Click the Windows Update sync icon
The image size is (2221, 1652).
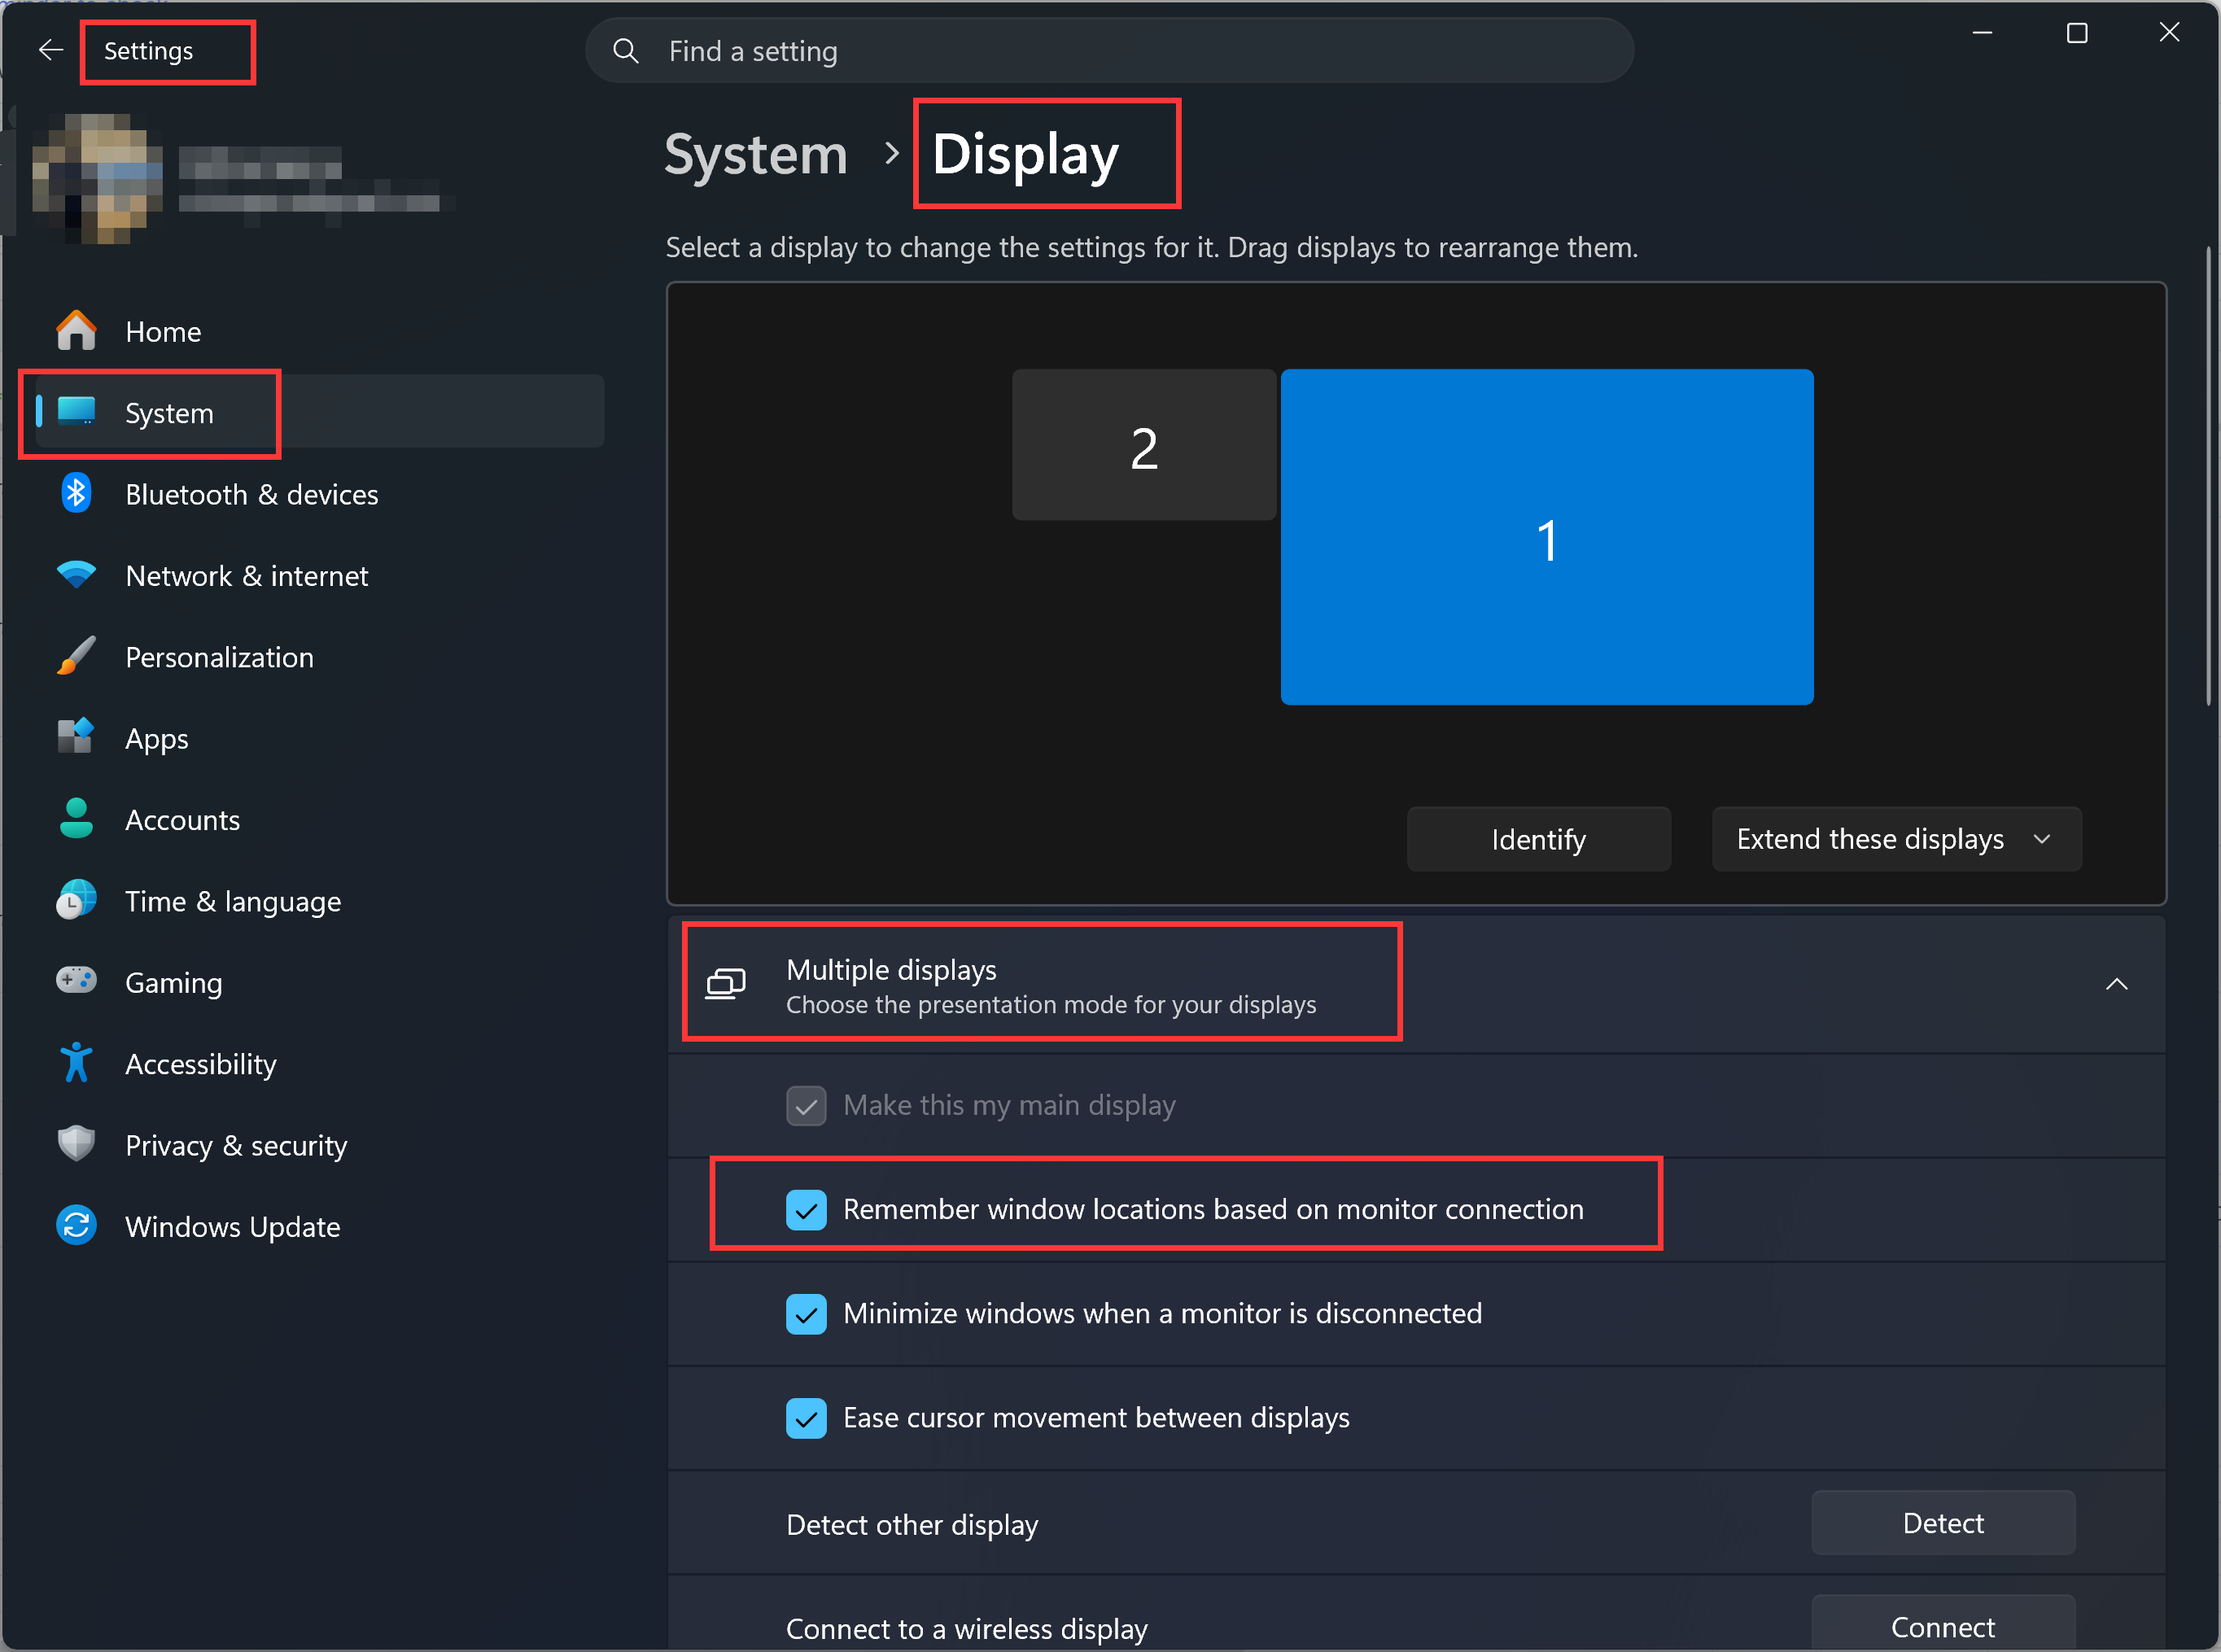[76, 1226]
